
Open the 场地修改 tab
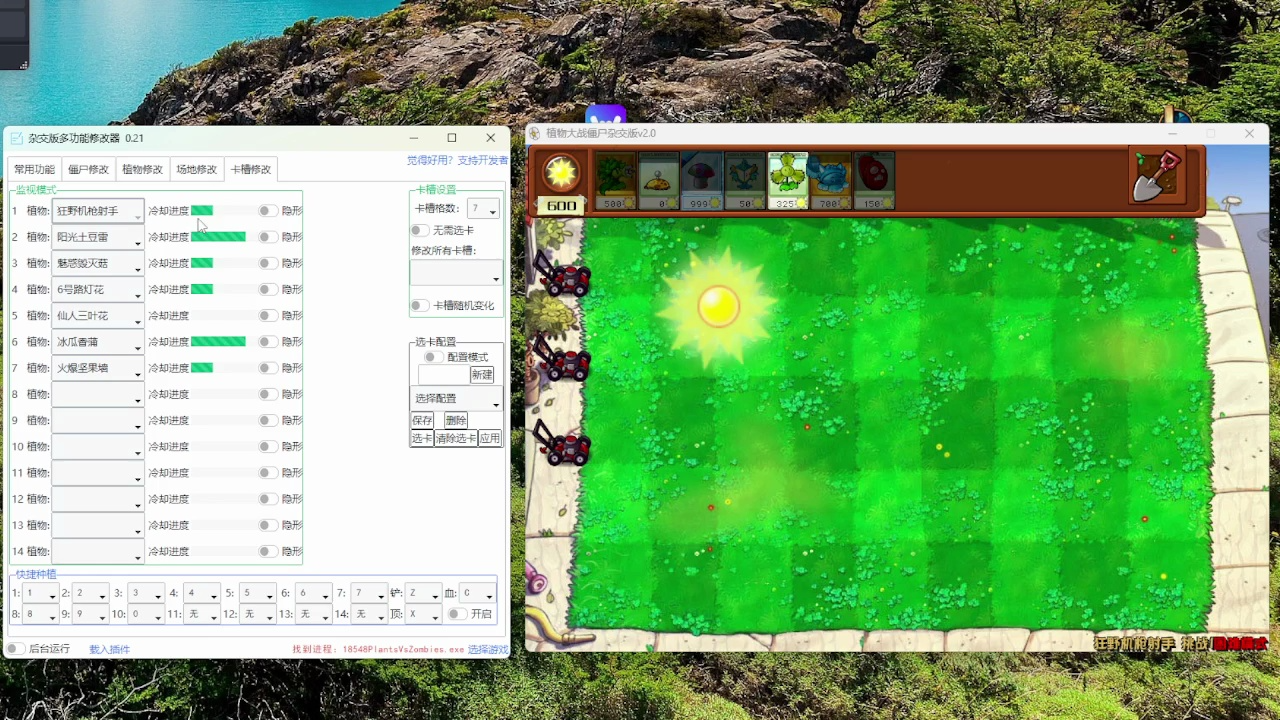[x=196, y=169]
